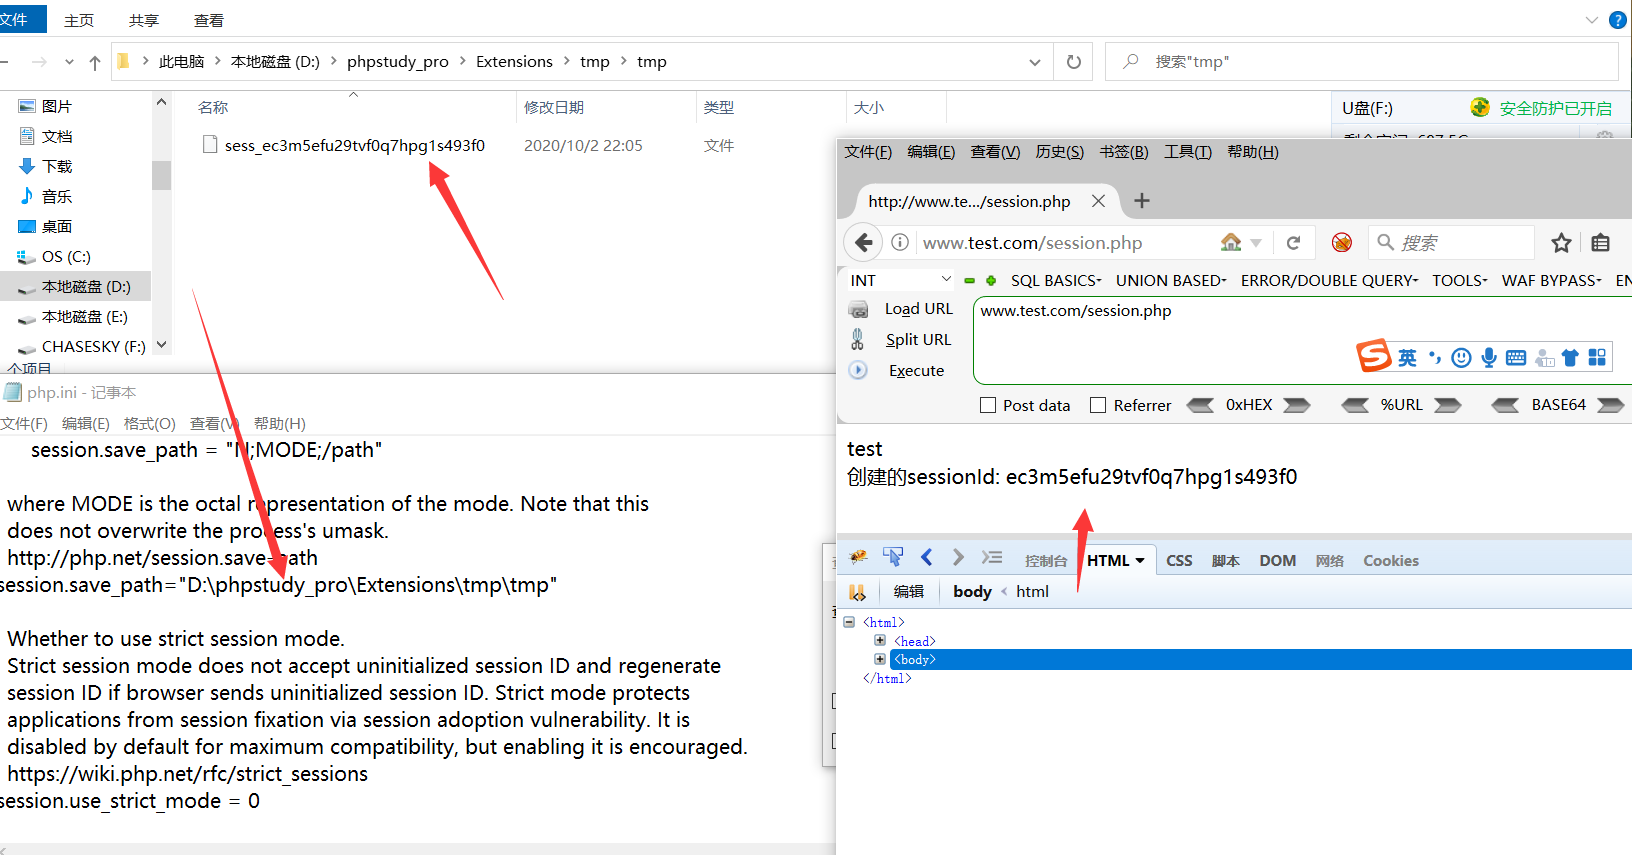
Task: Expand the head node in HTML tree
Action: [880, 640]
